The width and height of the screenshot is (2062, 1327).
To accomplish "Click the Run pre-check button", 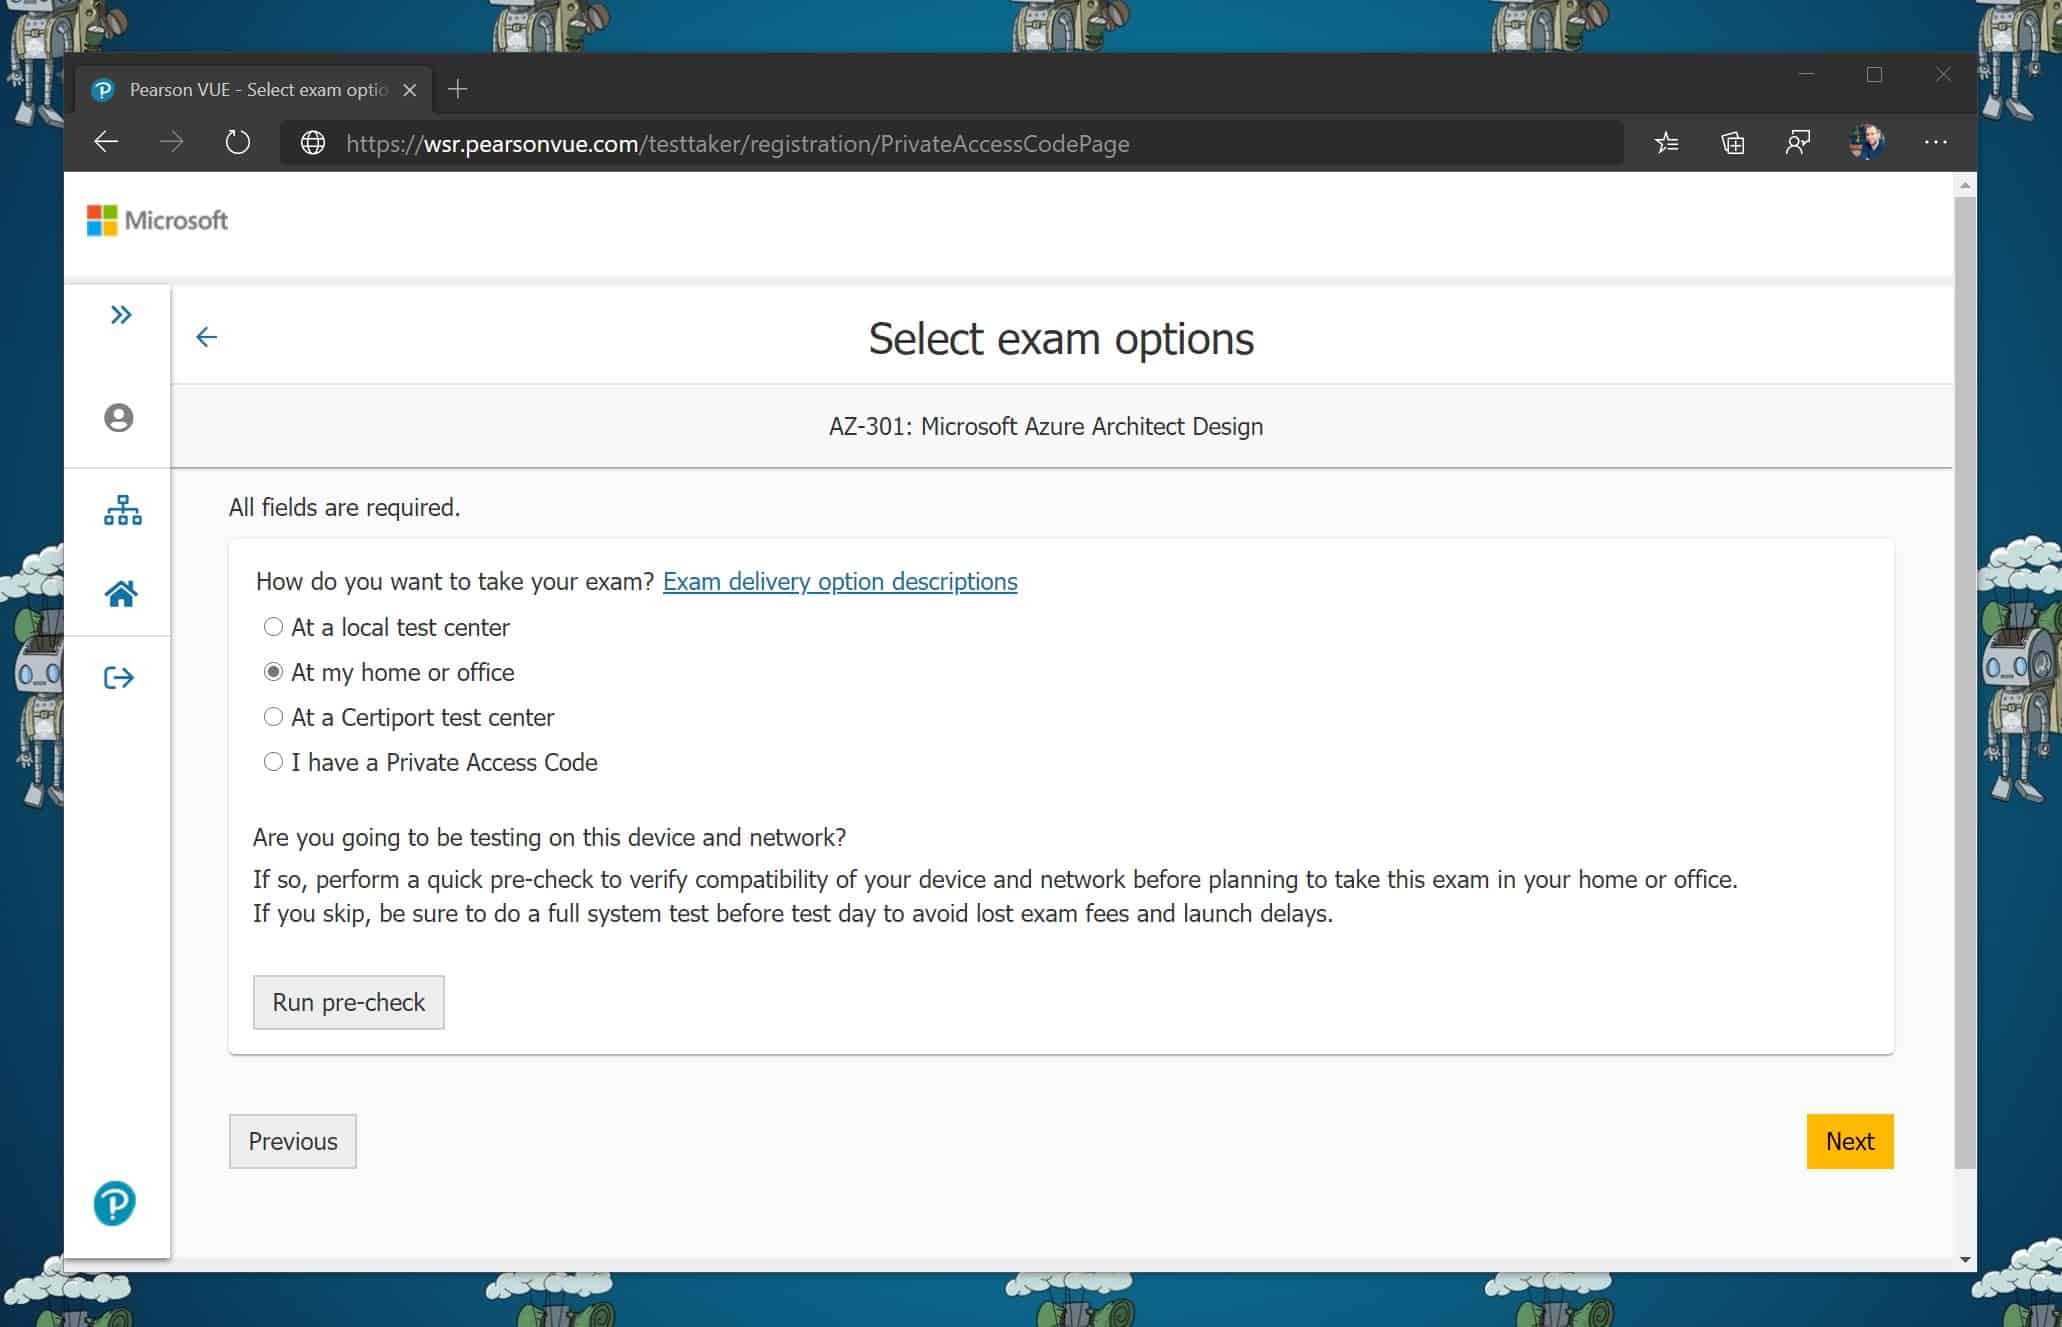I will [347, 1001].
